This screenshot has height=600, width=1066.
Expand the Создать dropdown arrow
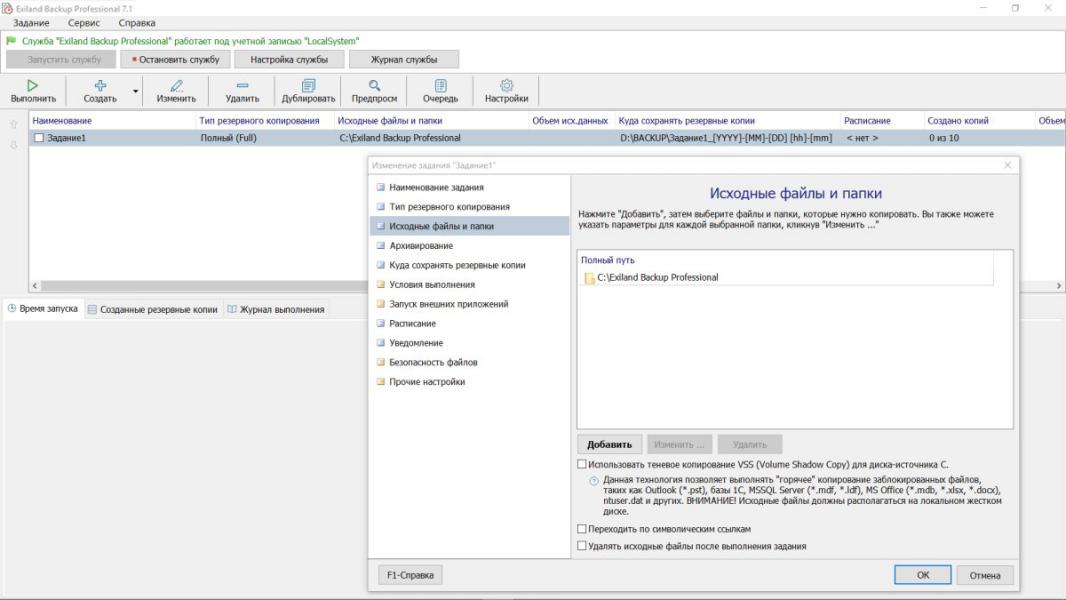tap(136, 92)
